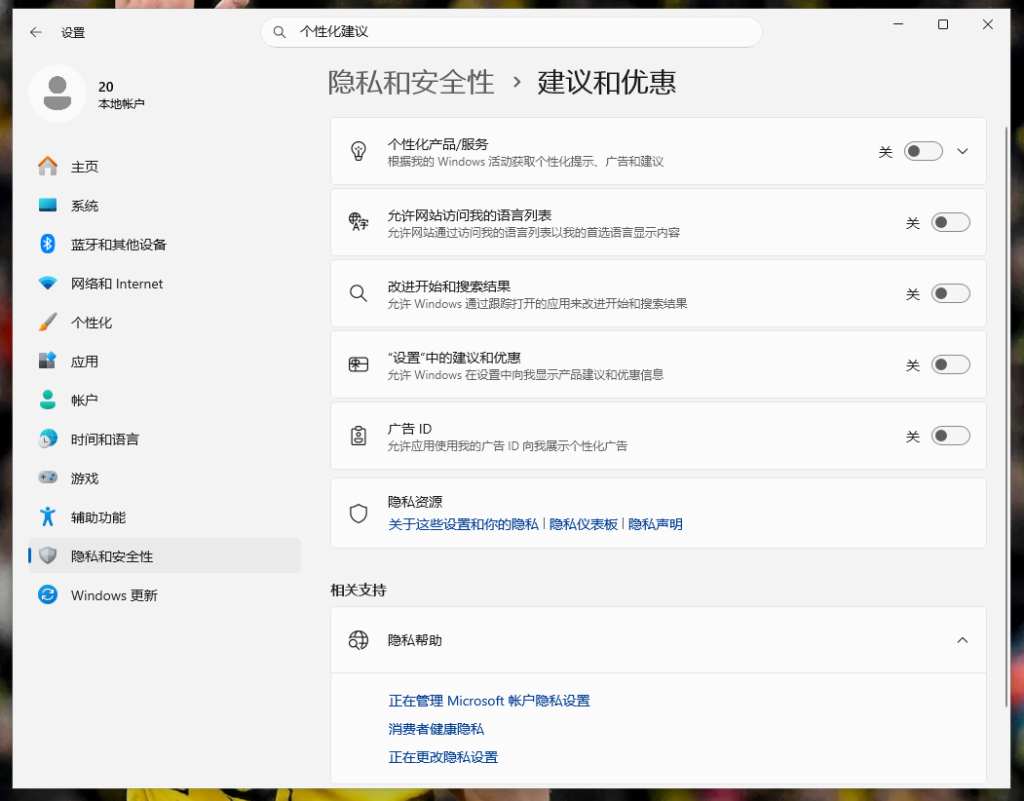Open the 隐私声明 link
The height and width of the screenshot is (801, 1024).
(x=655, y=524)
